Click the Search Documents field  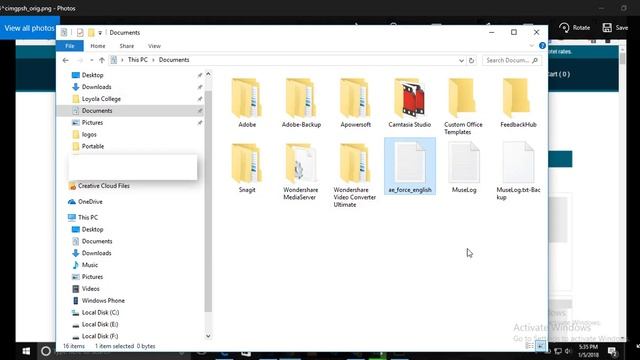(512, 60)
